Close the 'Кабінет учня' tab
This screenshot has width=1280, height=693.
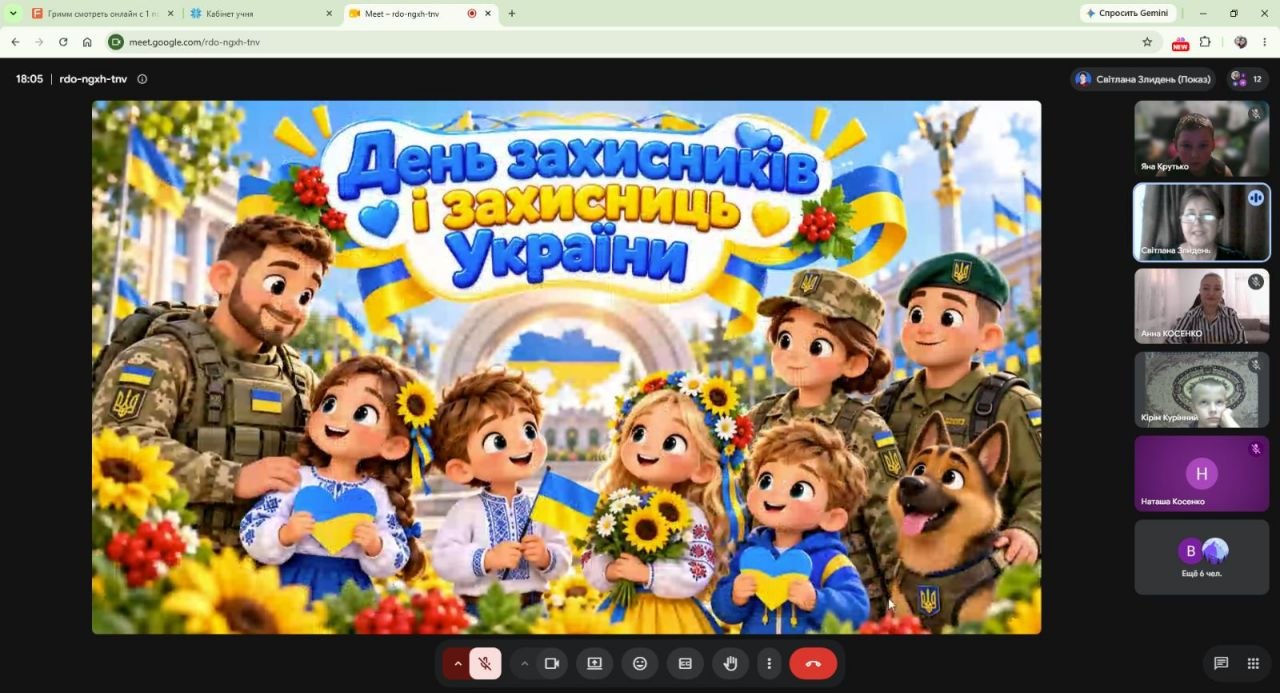329,14
